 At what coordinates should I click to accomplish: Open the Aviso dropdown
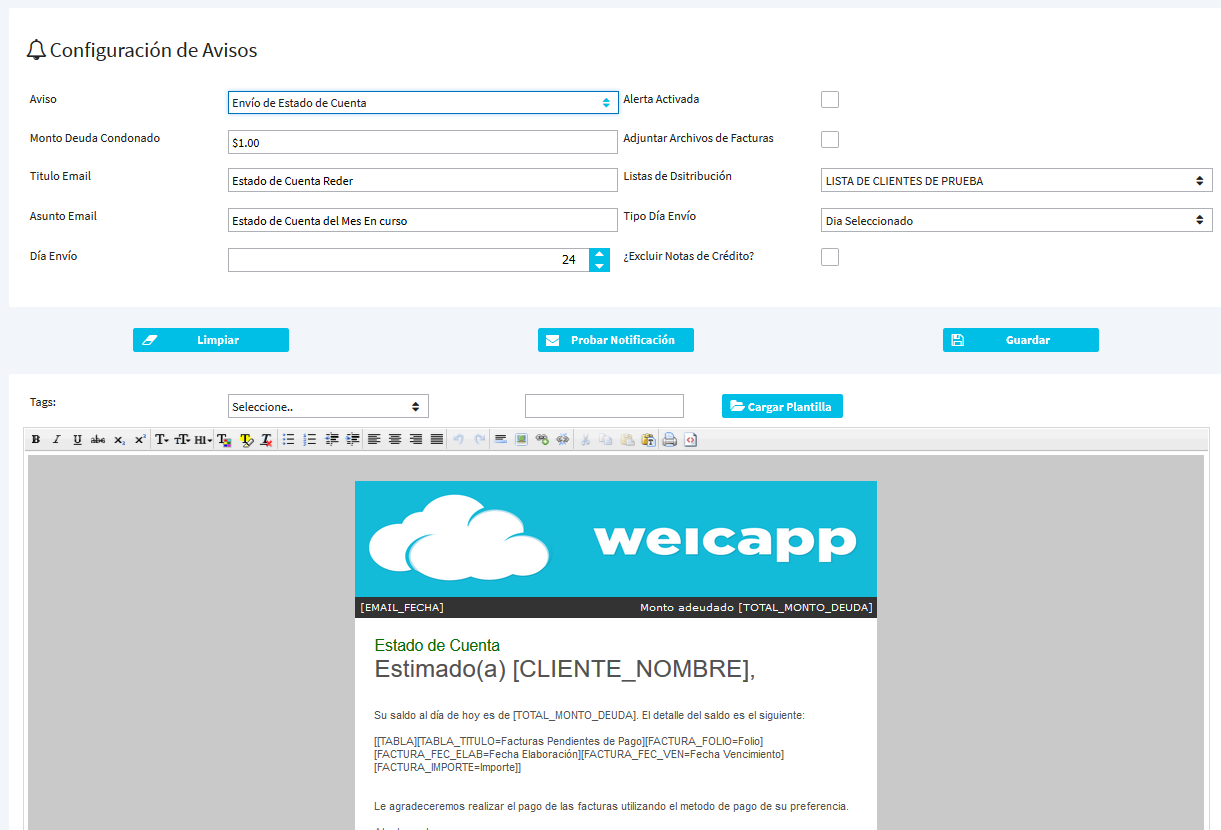point(422,103)
